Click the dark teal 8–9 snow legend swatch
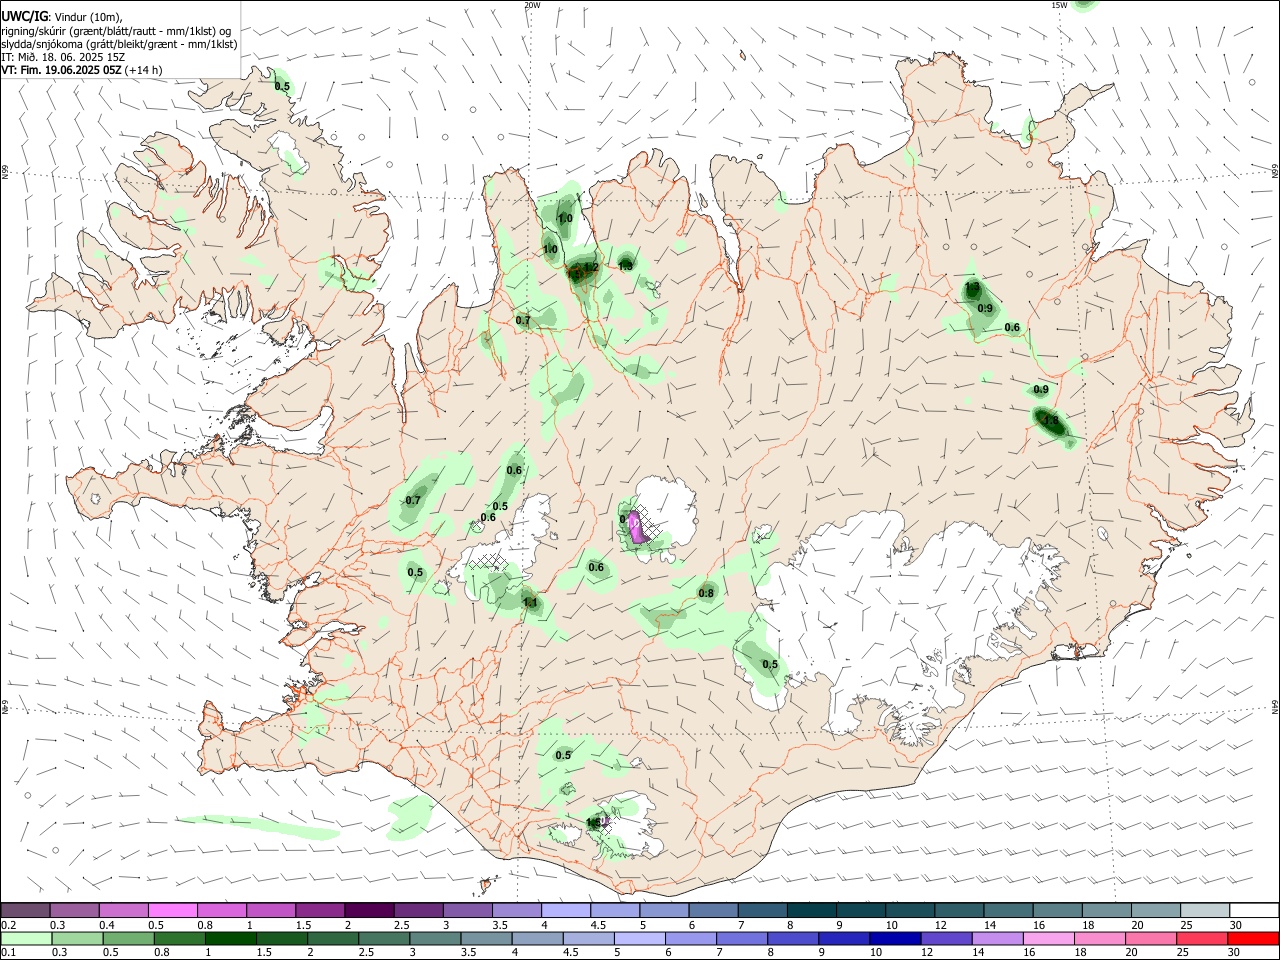Viewport: 1280px width, 960px height. click(x=812, y=911)
